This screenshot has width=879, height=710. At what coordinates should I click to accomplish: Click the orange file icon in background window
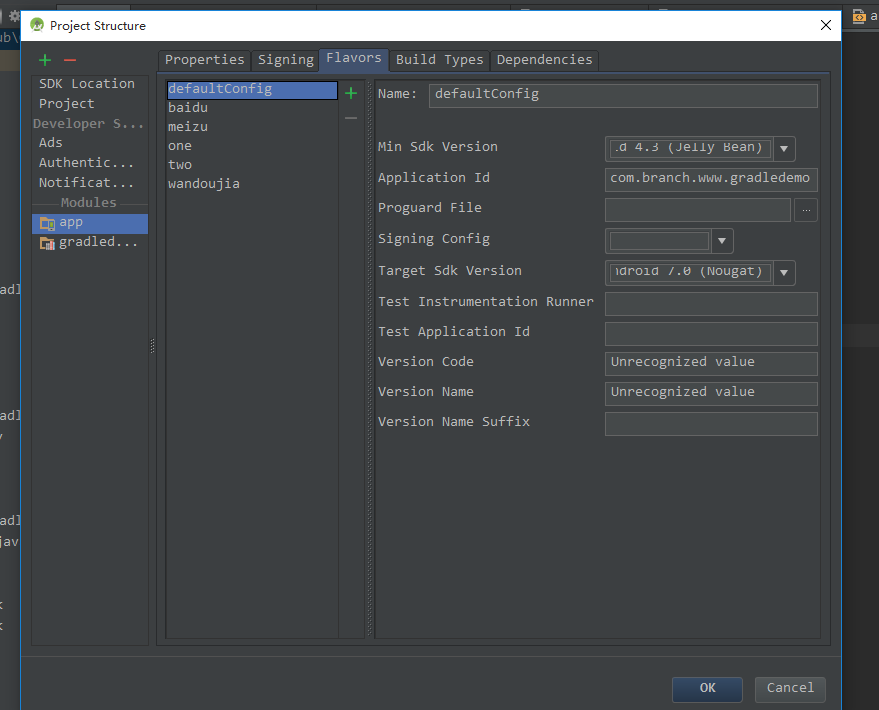859,17
